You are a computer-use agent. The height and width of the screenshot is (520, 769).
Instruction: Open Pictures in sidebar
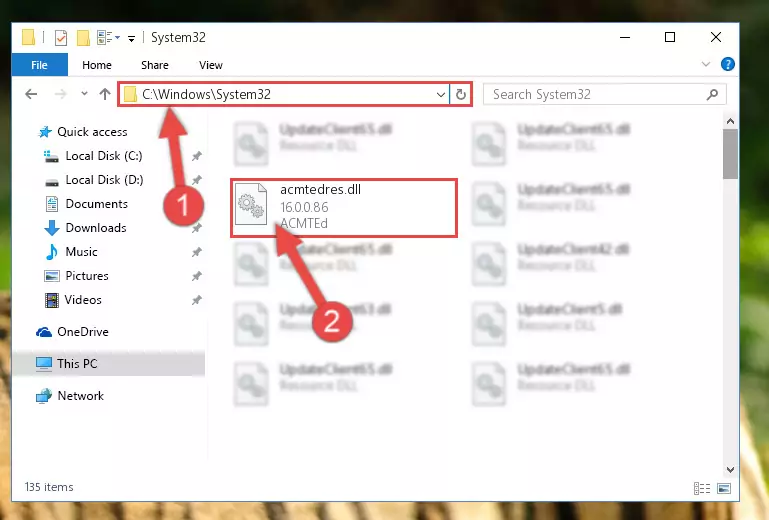87,276
